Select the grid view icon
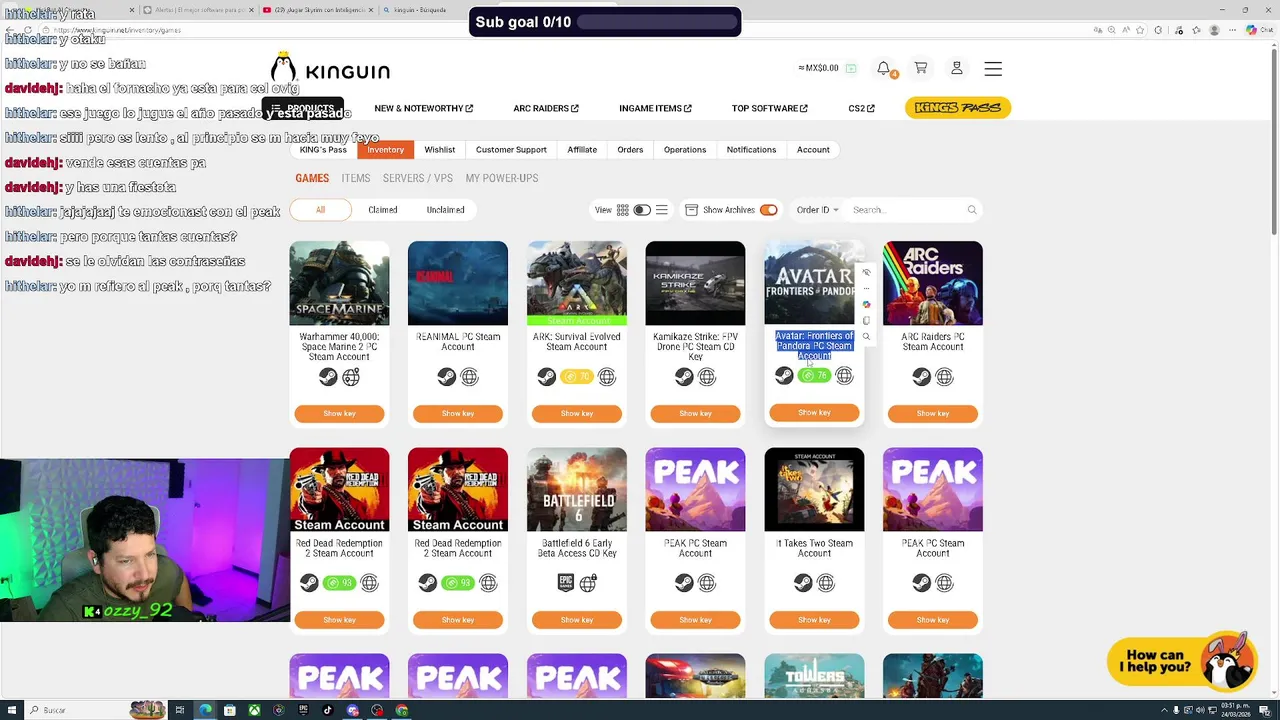Screen dimensions: 1280x720 (x=623, y=210)
